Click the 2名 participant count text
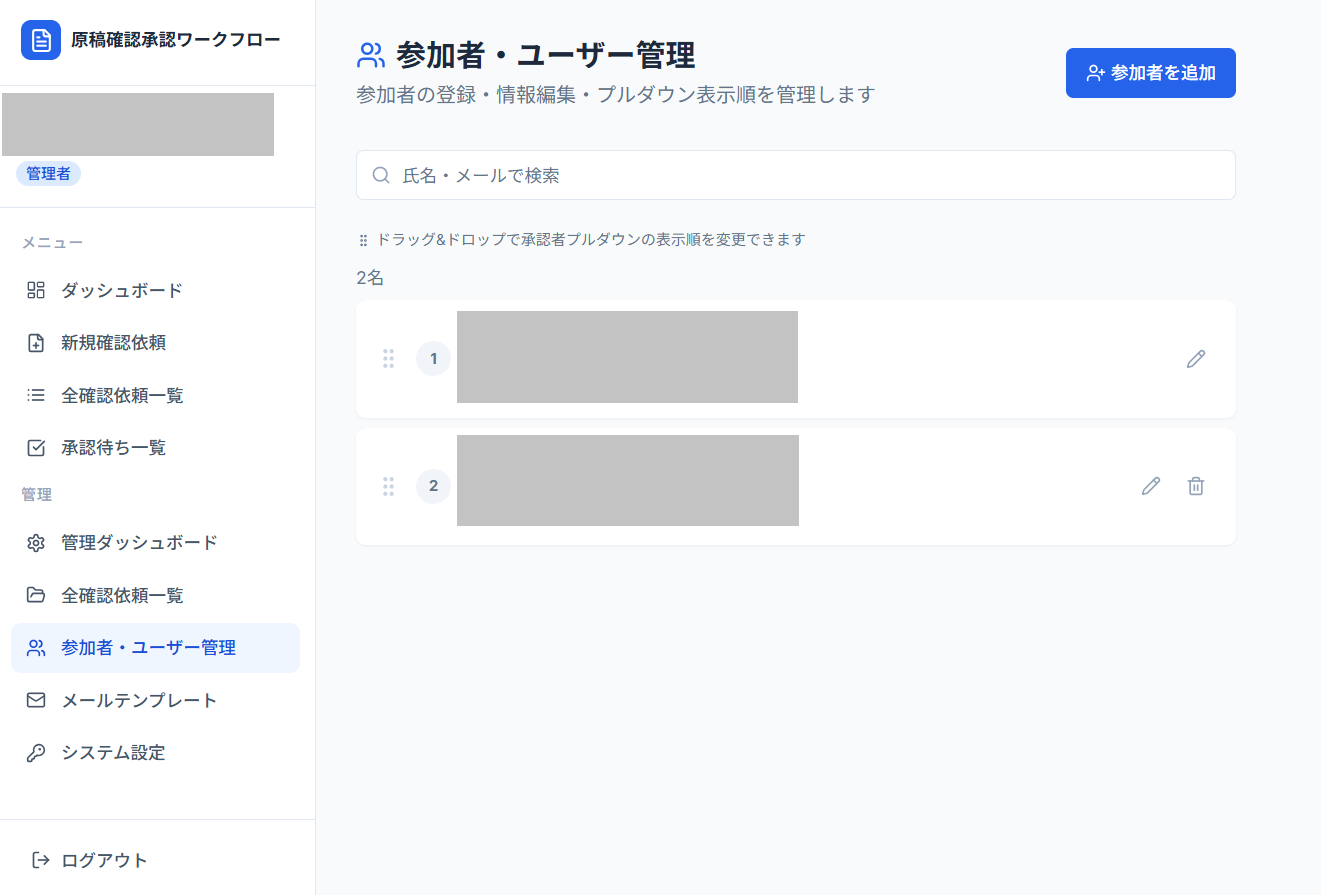1321x895 pixels. coord(370,278)
